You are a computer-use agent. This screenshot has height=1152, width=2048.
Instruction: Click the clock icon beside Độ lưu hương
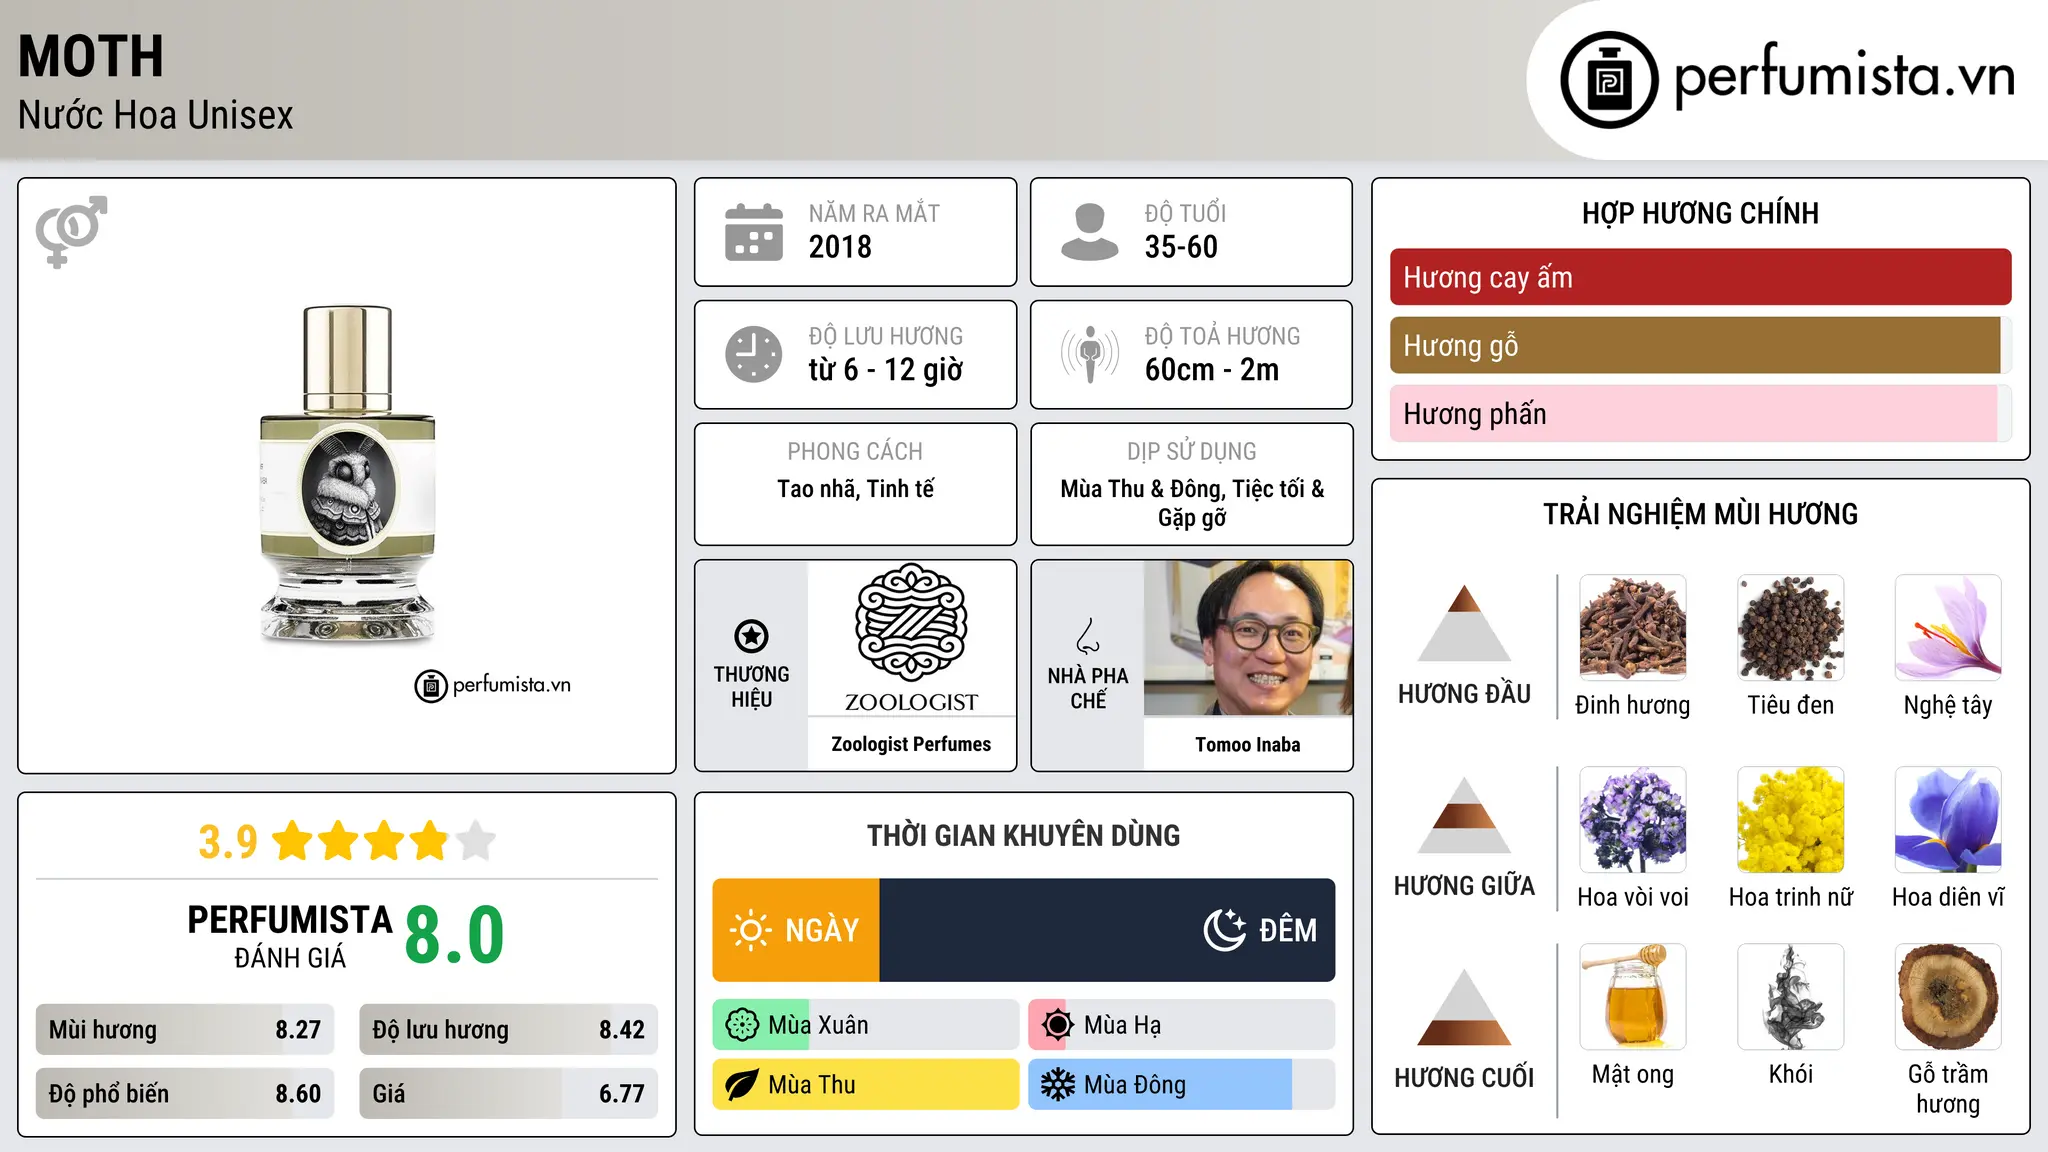754,354
